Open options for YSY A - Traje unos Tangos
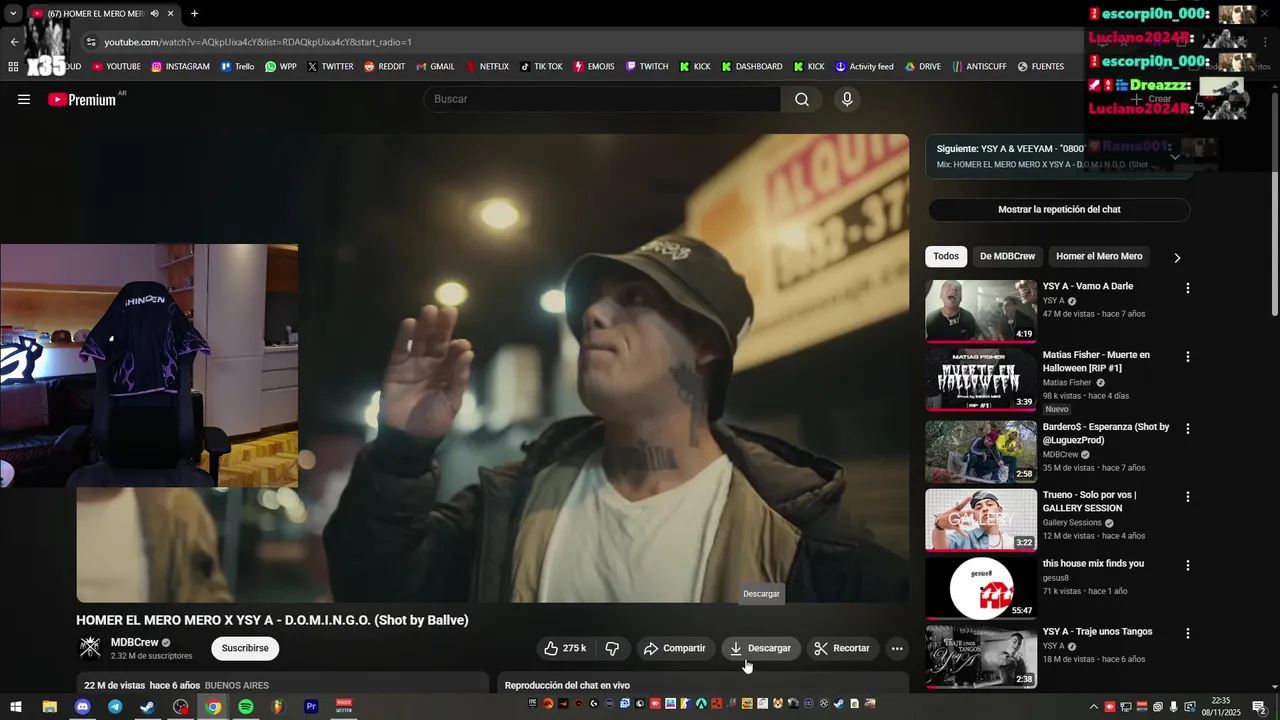 1188,633
